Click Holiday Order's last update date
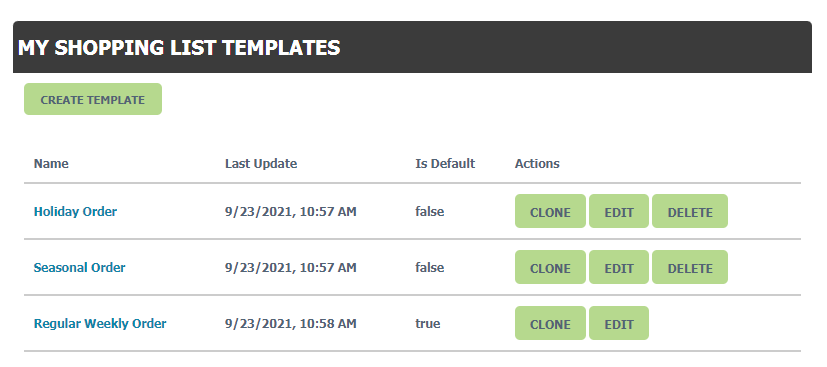Screen dimensions: 827x367 coord(291,211)
